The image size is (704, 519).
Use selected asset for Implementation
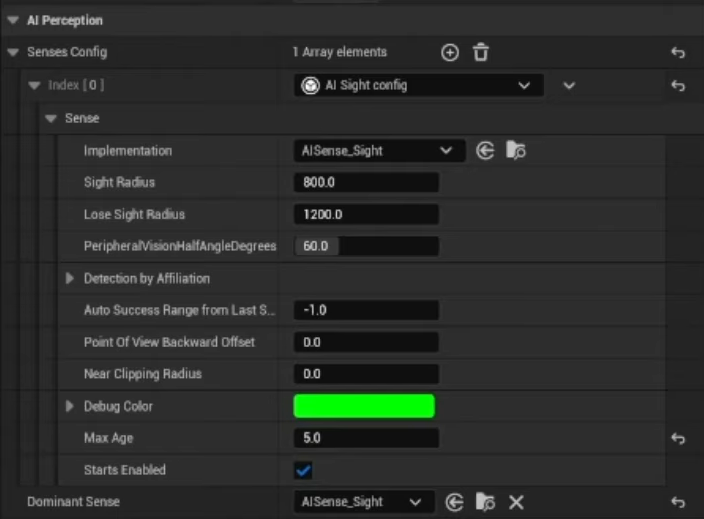(485, 151)
